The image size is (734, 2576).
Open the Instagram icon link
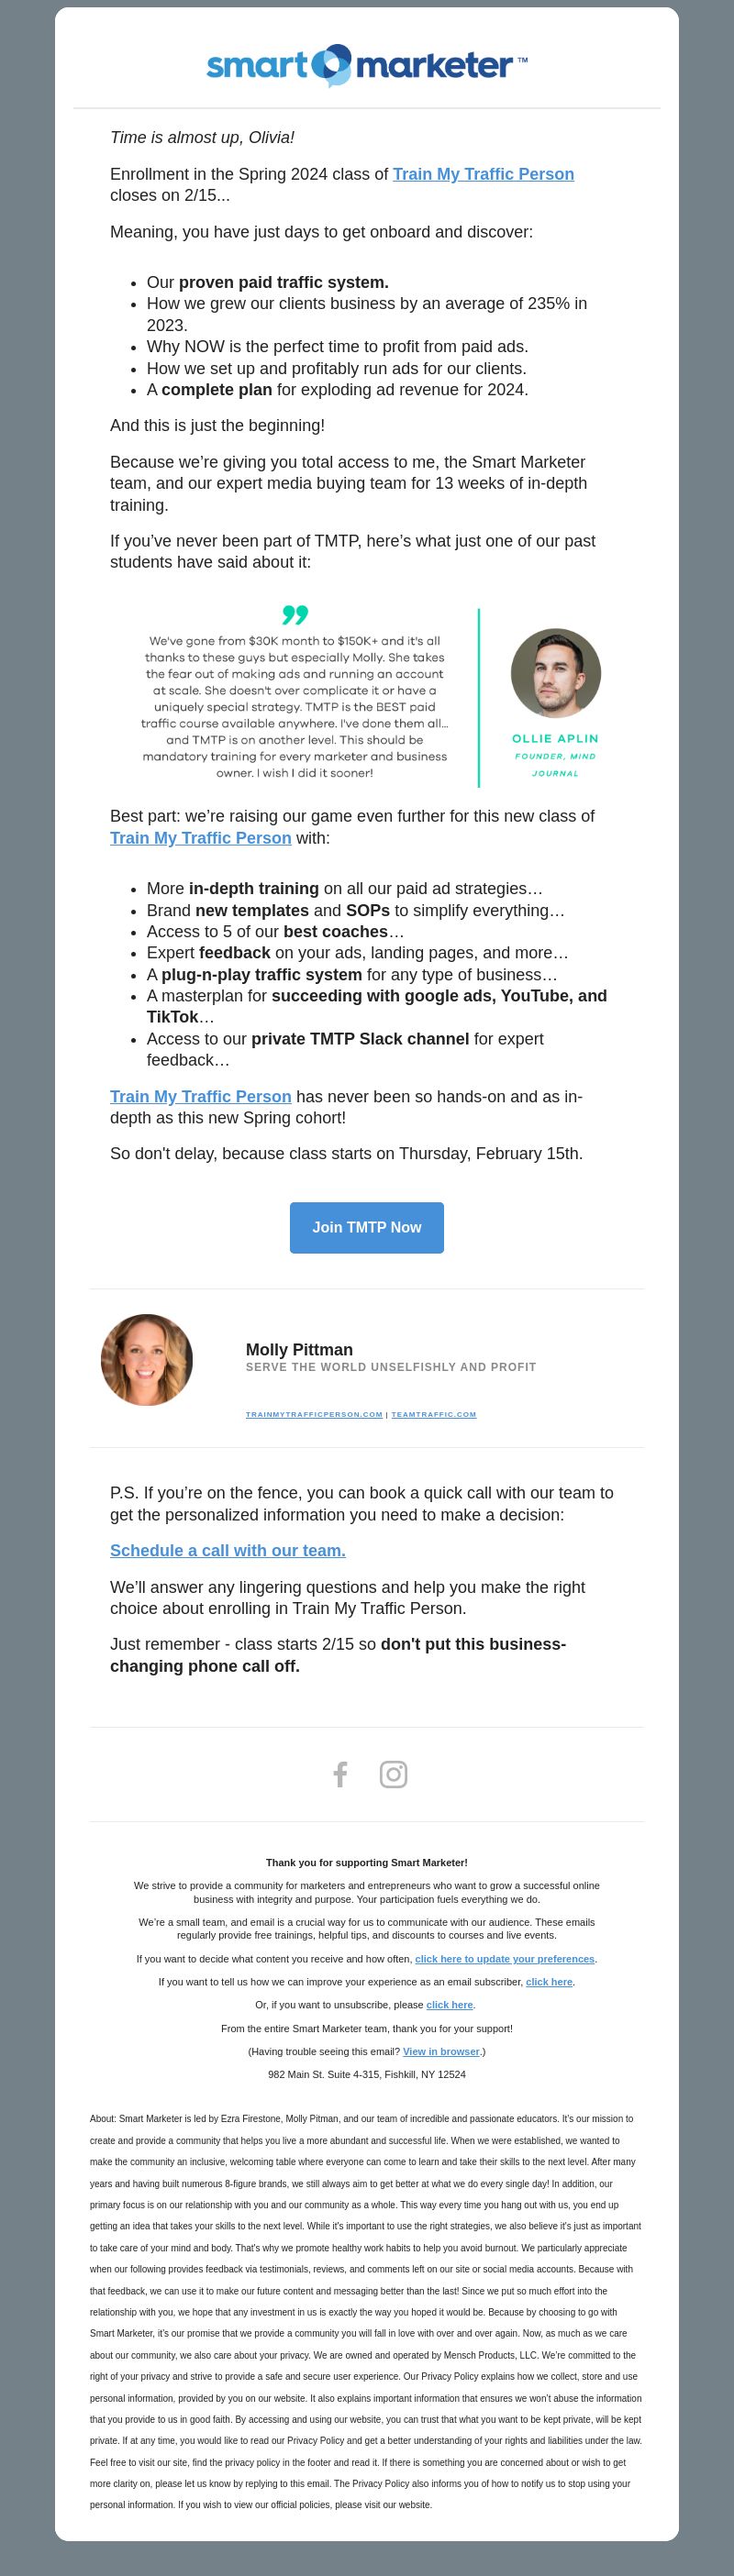coord(393,1774)
